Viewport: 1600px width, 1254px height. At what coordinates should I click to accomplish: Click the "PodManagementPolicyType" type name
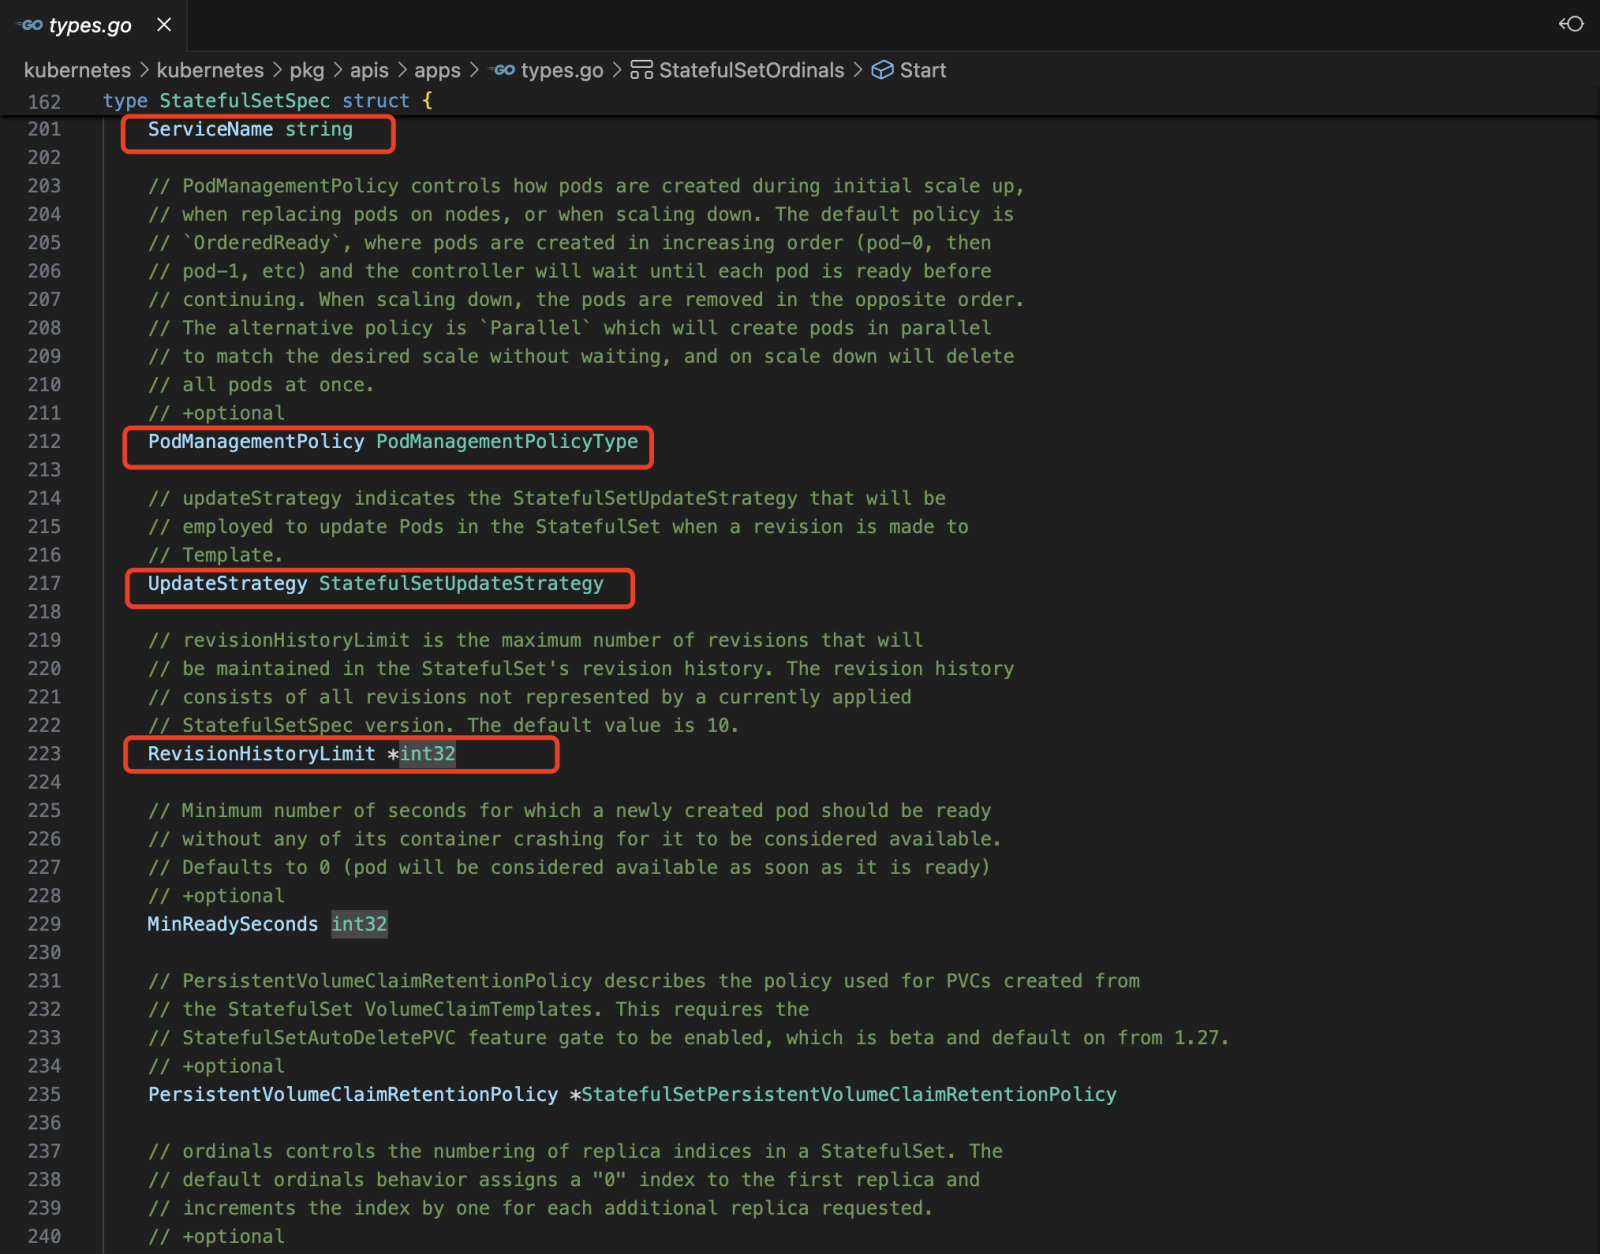[x=507, y=441]
